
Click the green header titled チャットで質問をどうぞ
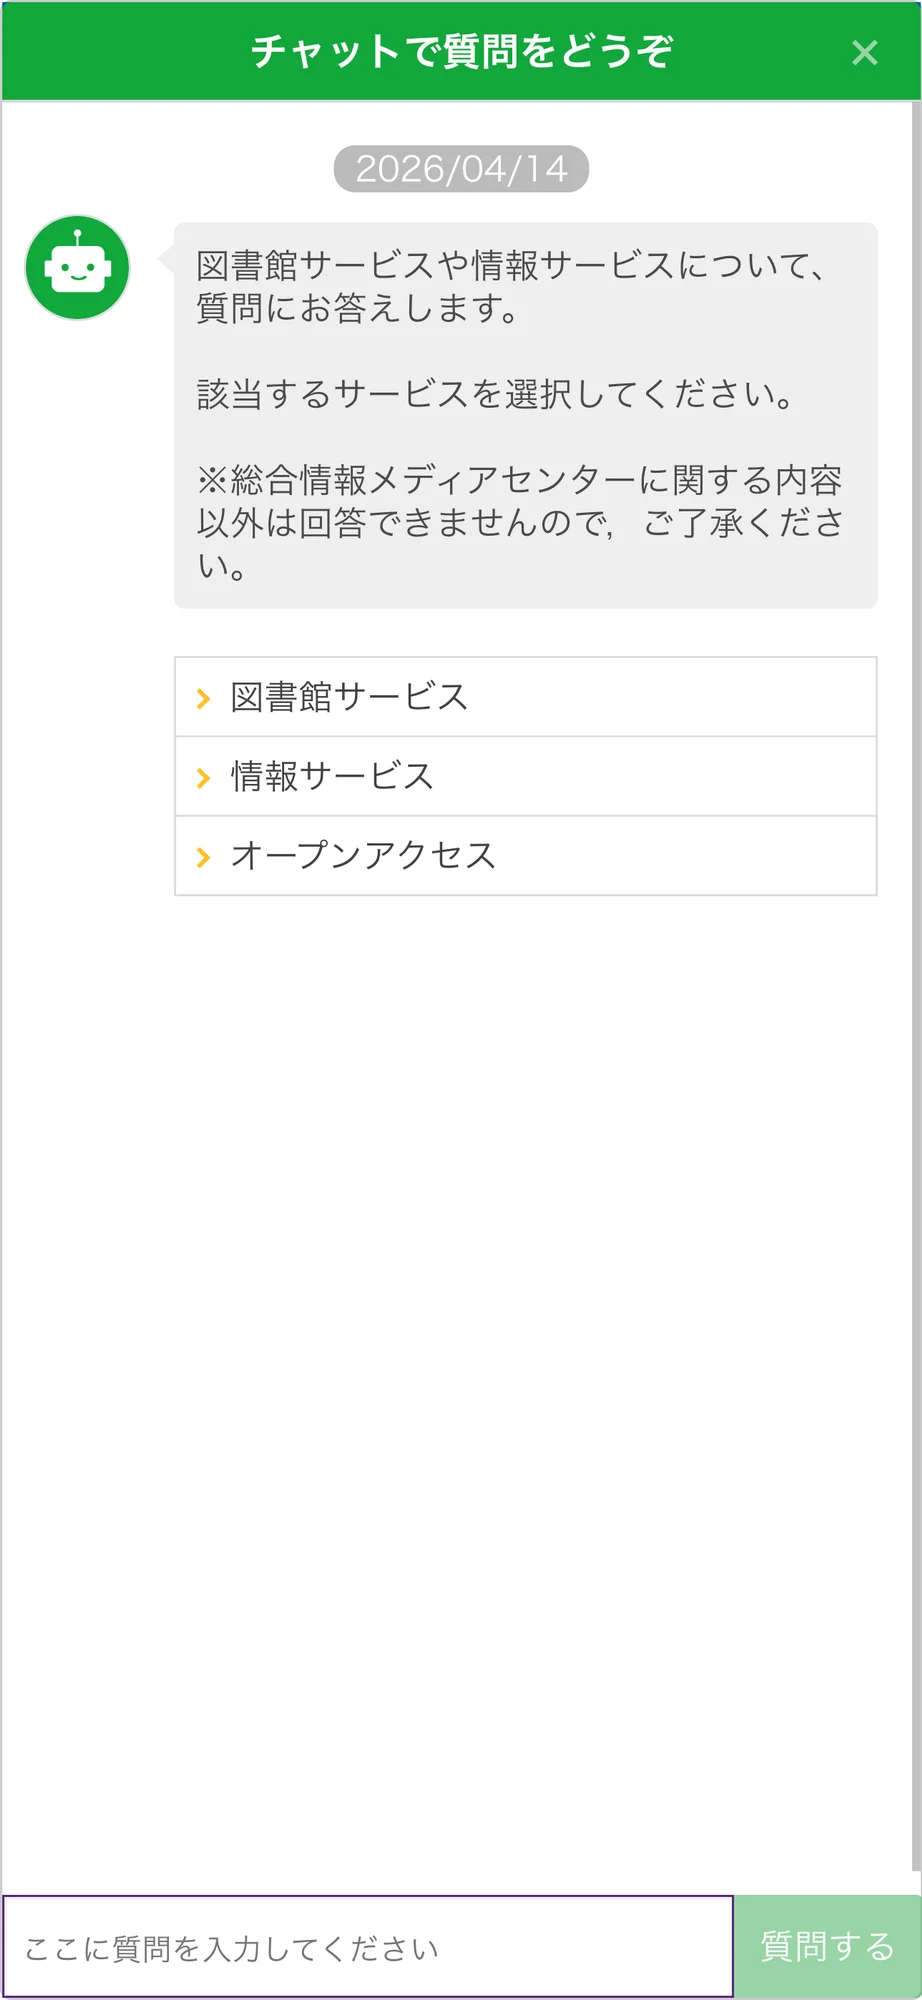click(x=461, y=50)
